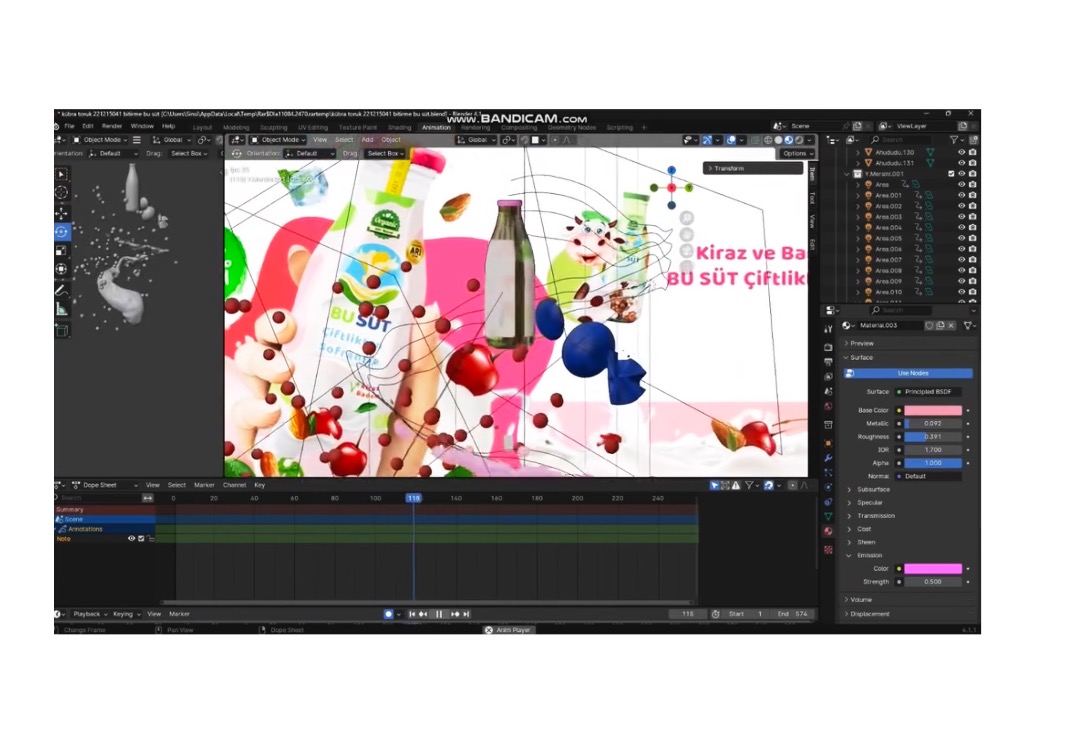The width and height of the screenshot is (1073, 750).
Task: Jump to the timeline start frame
Action: pos(412,615)
